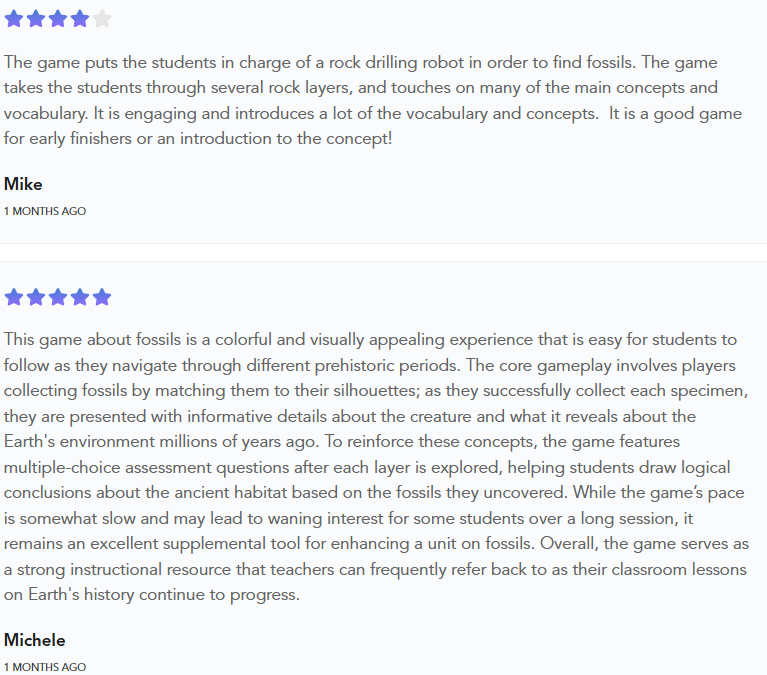Click fourth star of Michele's review rating

tap(80, 297)
